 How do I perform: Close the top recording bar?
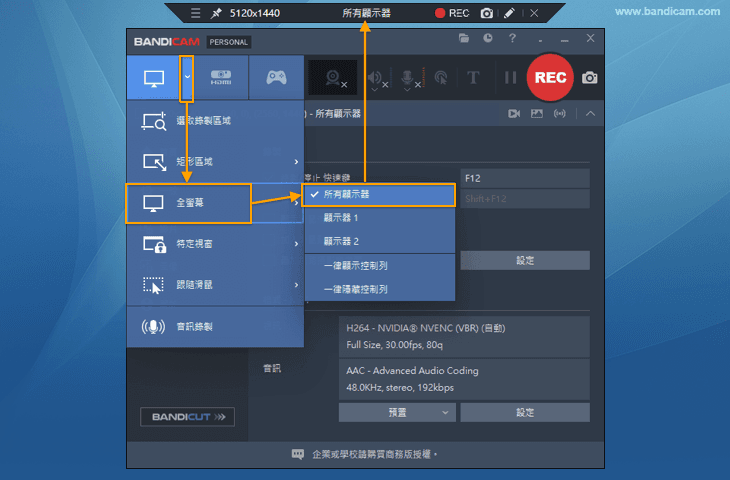coord(534,13)
